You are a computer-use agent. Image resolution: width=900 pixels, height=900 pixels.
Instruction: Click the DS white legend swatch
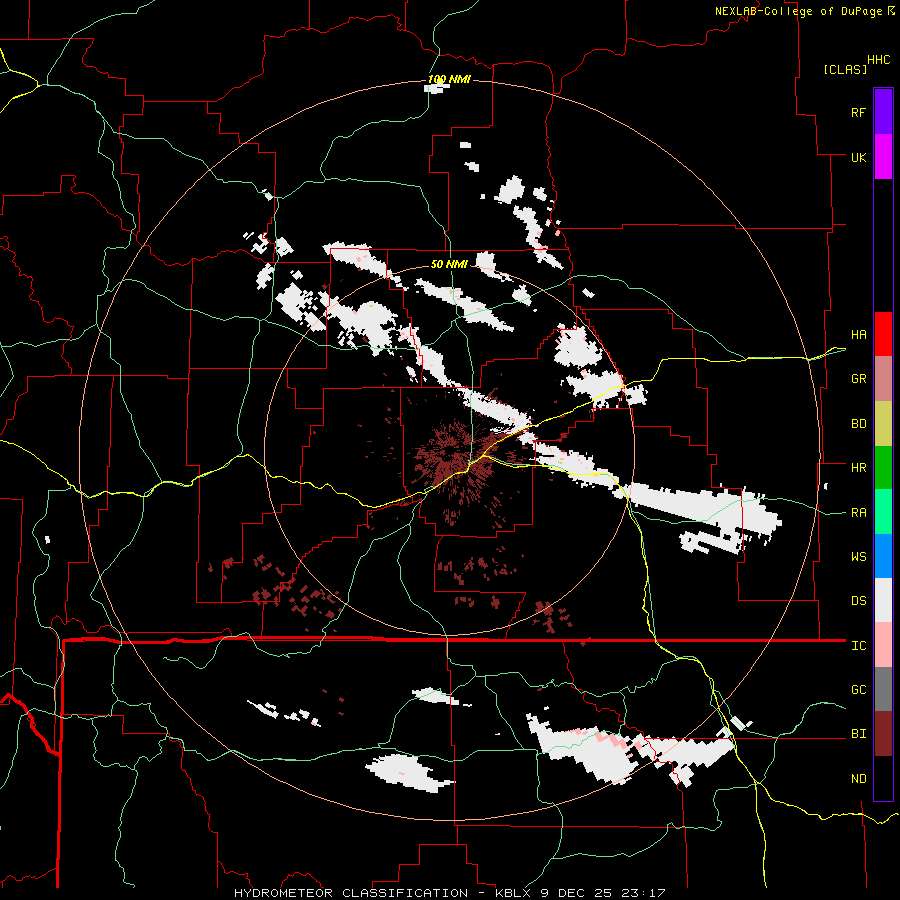point(883,600)
